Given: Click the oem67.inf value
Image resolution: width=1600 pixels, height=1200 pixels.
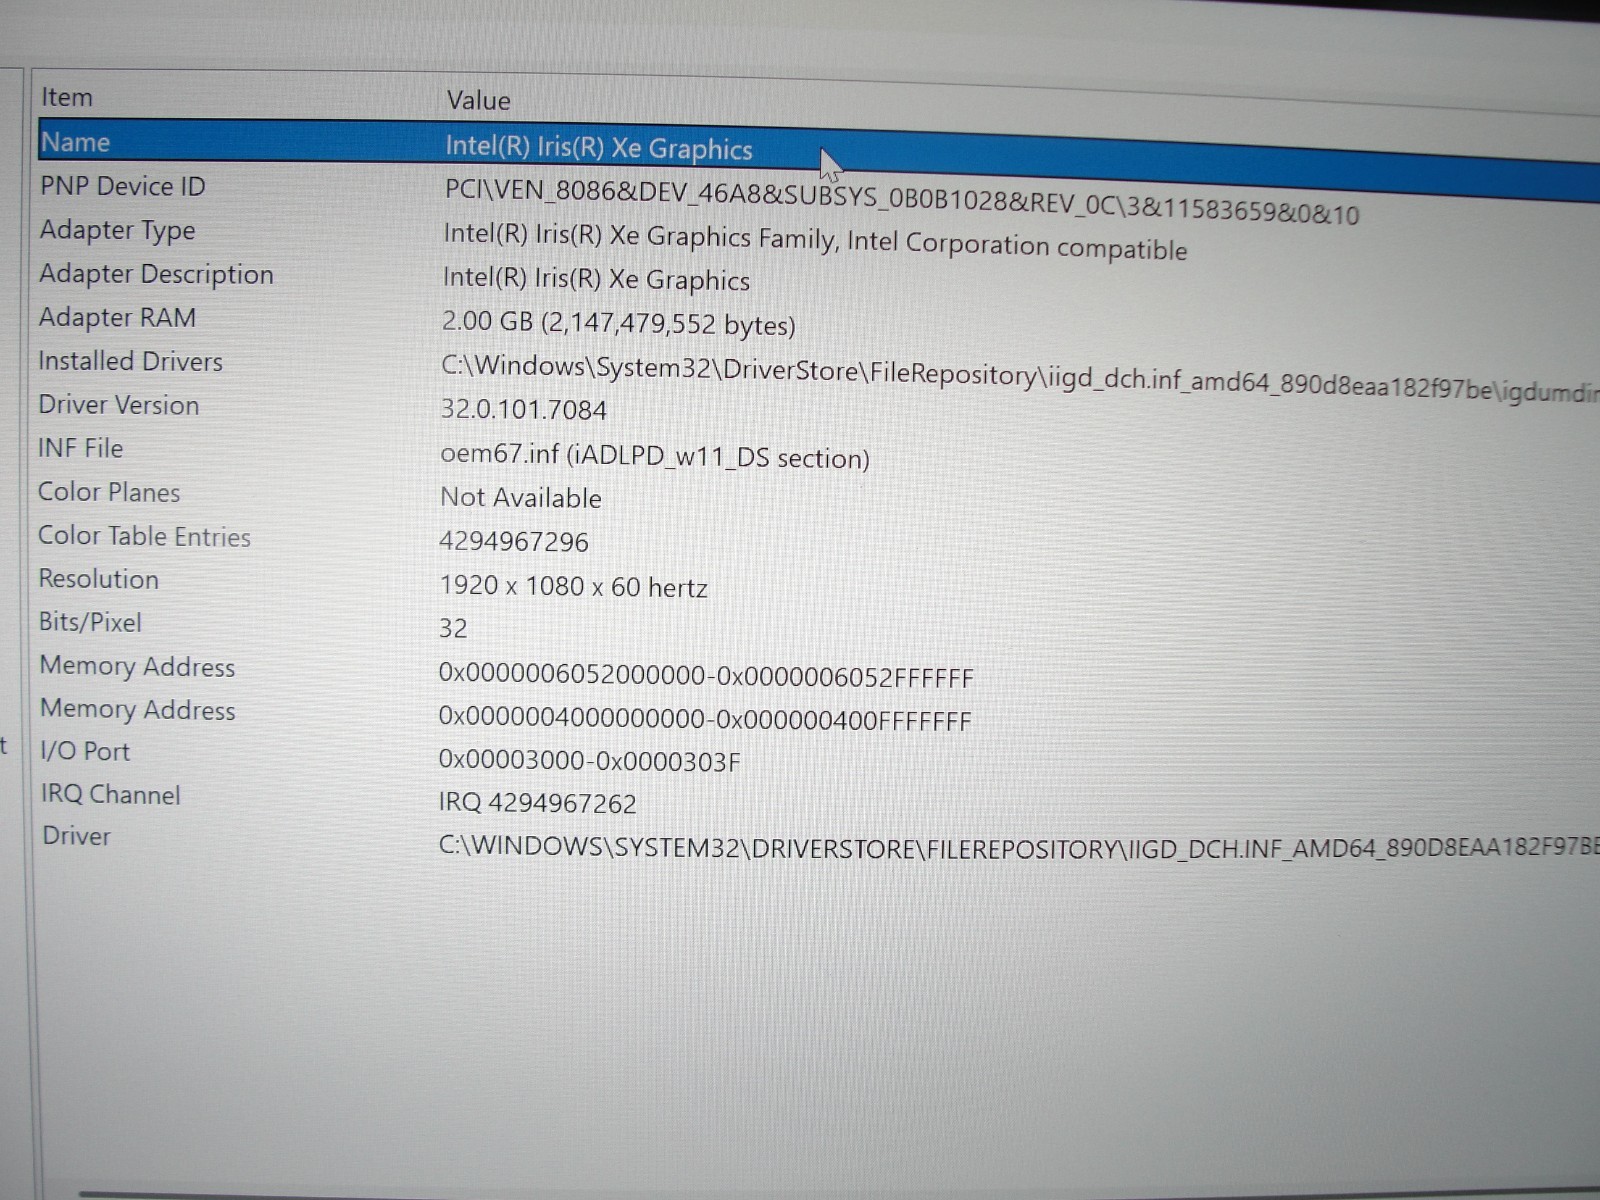Looking at the screenshot, I should (655, 456).
